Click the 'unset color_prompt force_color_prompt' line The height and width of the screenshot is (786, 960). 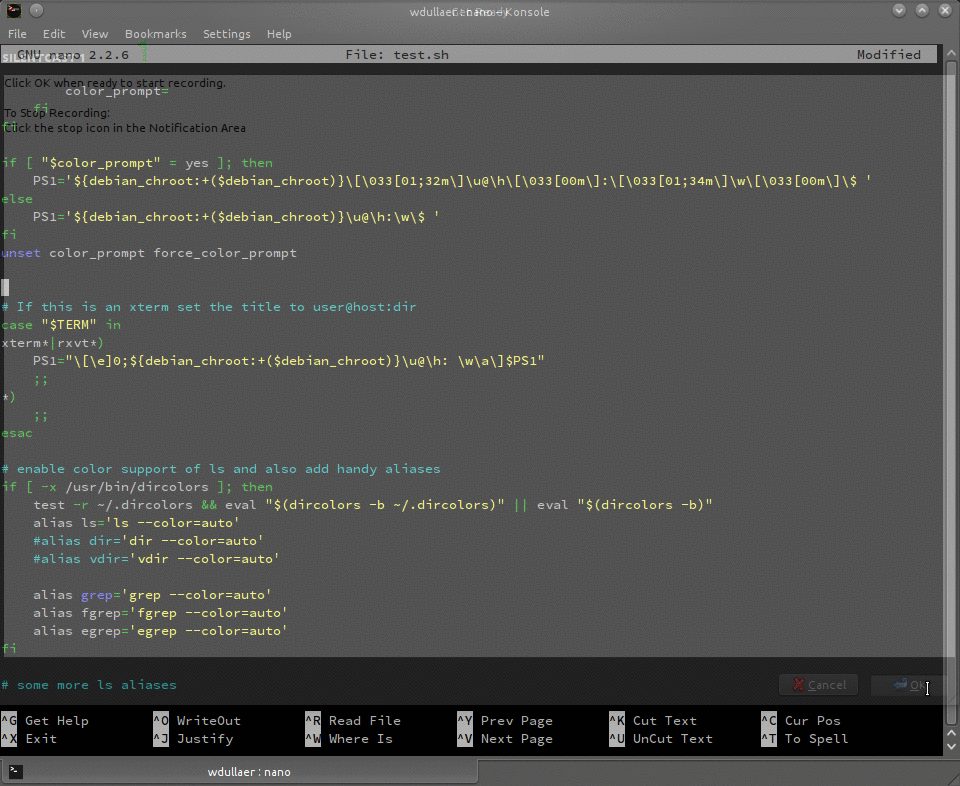[149, 253]
